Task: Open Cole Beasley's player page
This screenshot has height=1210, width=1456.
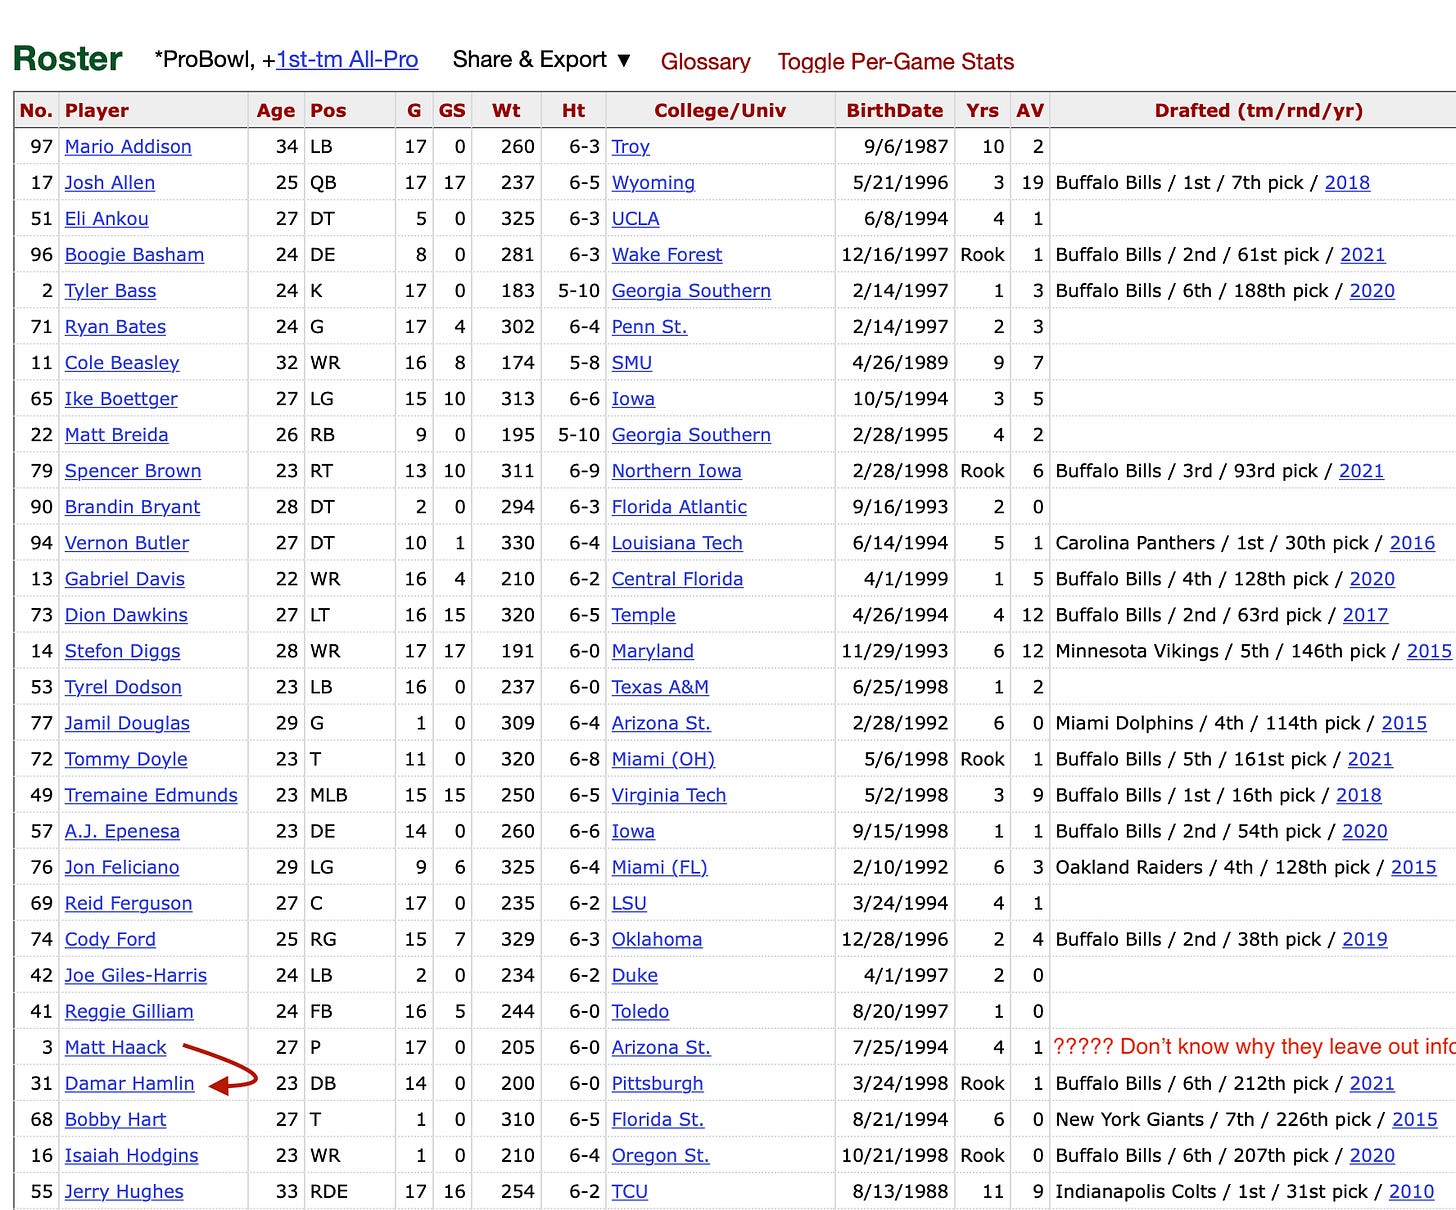Action: point(122,363)
